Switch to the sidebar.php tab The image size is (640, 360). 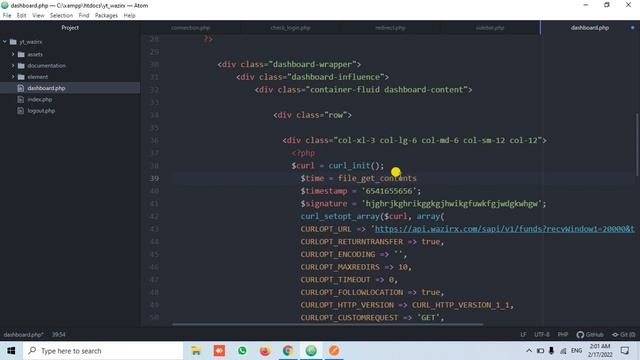pyautogui.click(x=490, y=28)
